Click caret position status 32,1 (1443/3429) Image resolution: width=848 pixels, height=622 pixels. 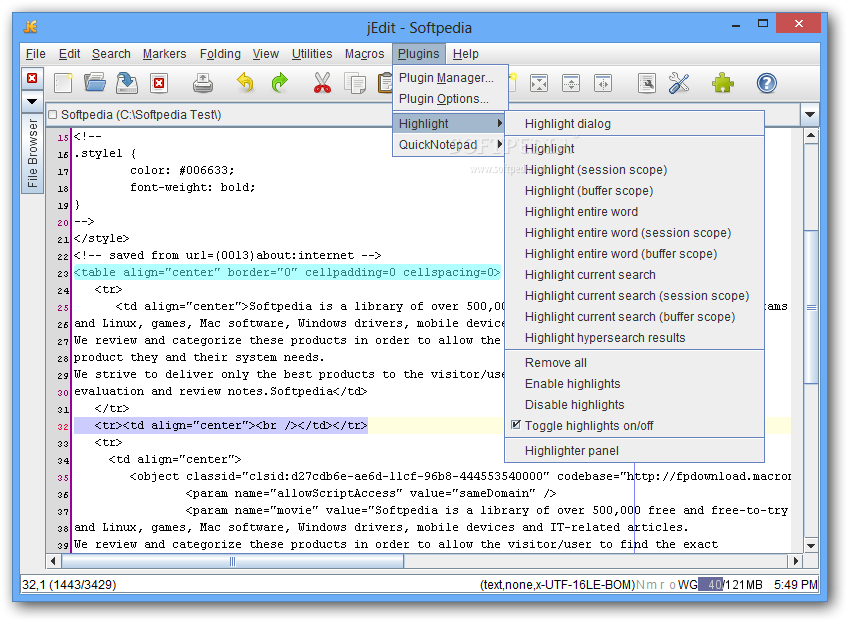point(69,585)
